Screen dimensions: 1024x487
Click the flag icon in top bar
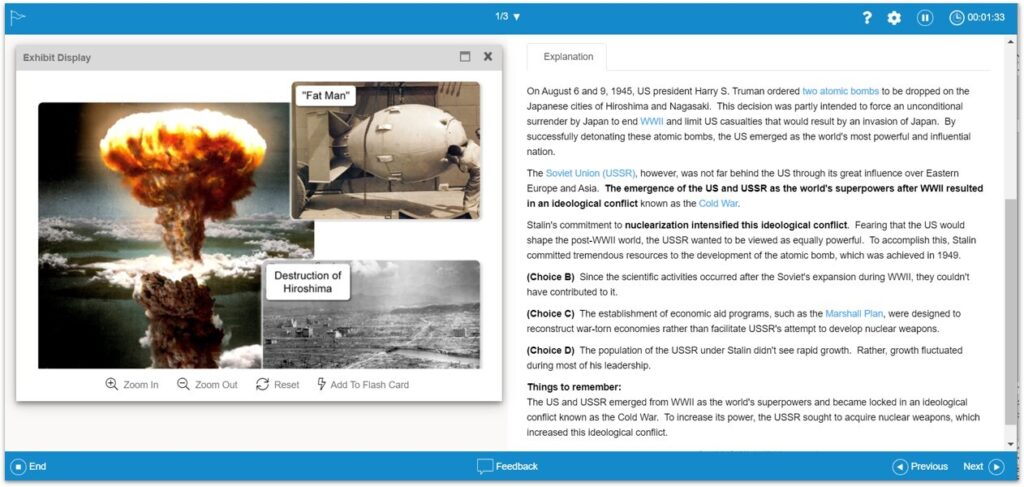(x=18, y=17)
